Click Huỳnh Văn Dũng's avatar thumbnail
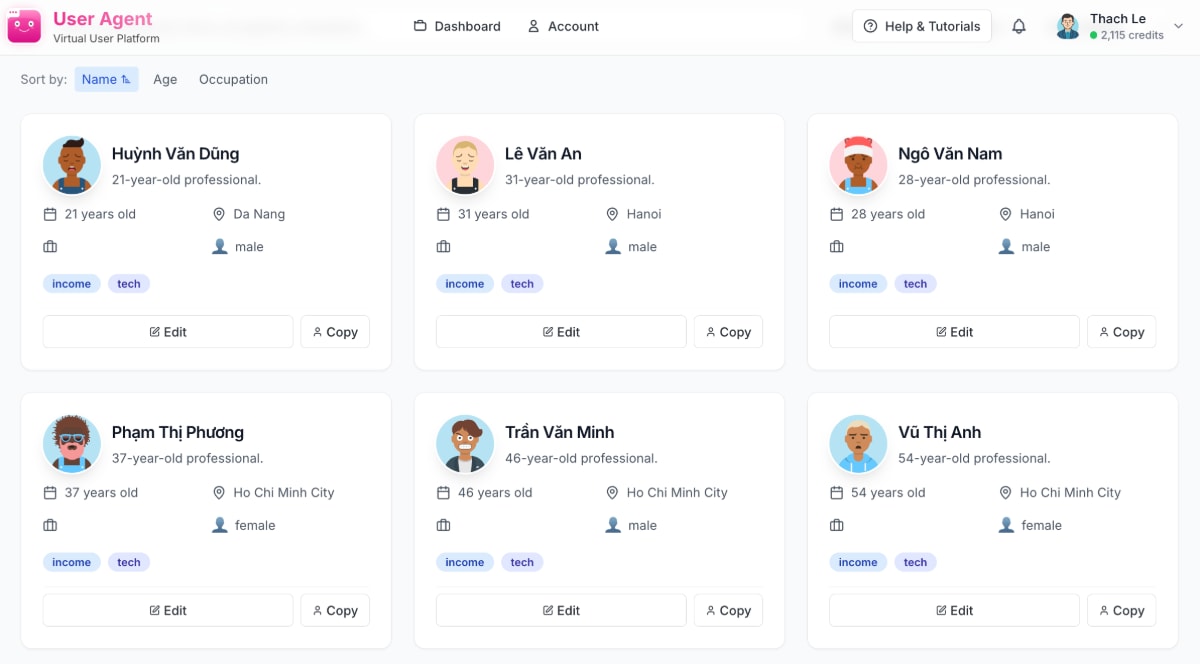Viewport: 1200px width, 664px height. (71, 165)
